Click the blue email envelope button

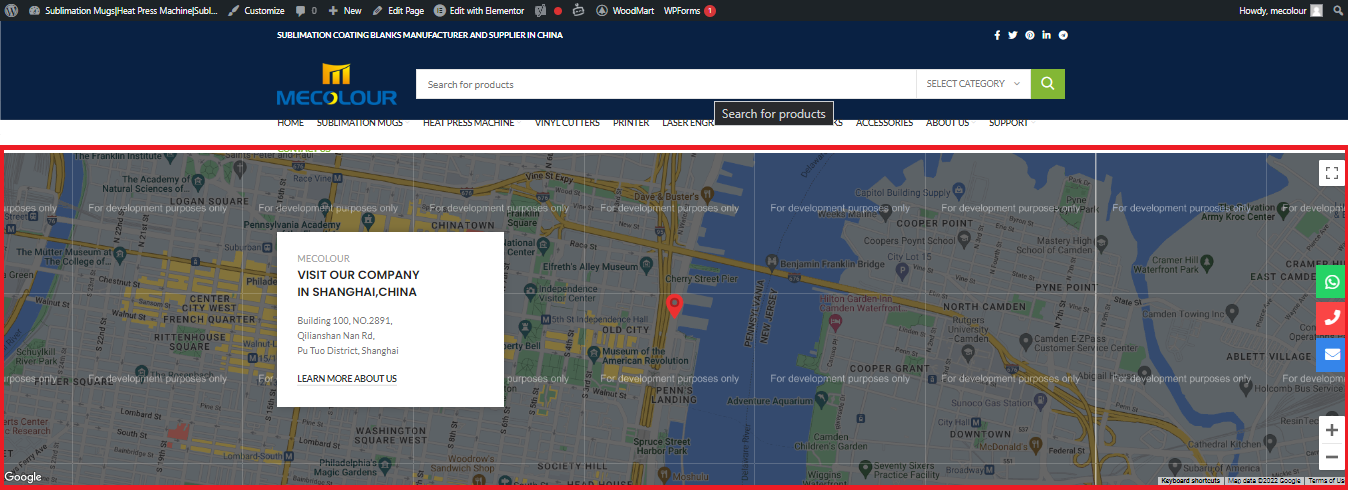pos(1331,355)
